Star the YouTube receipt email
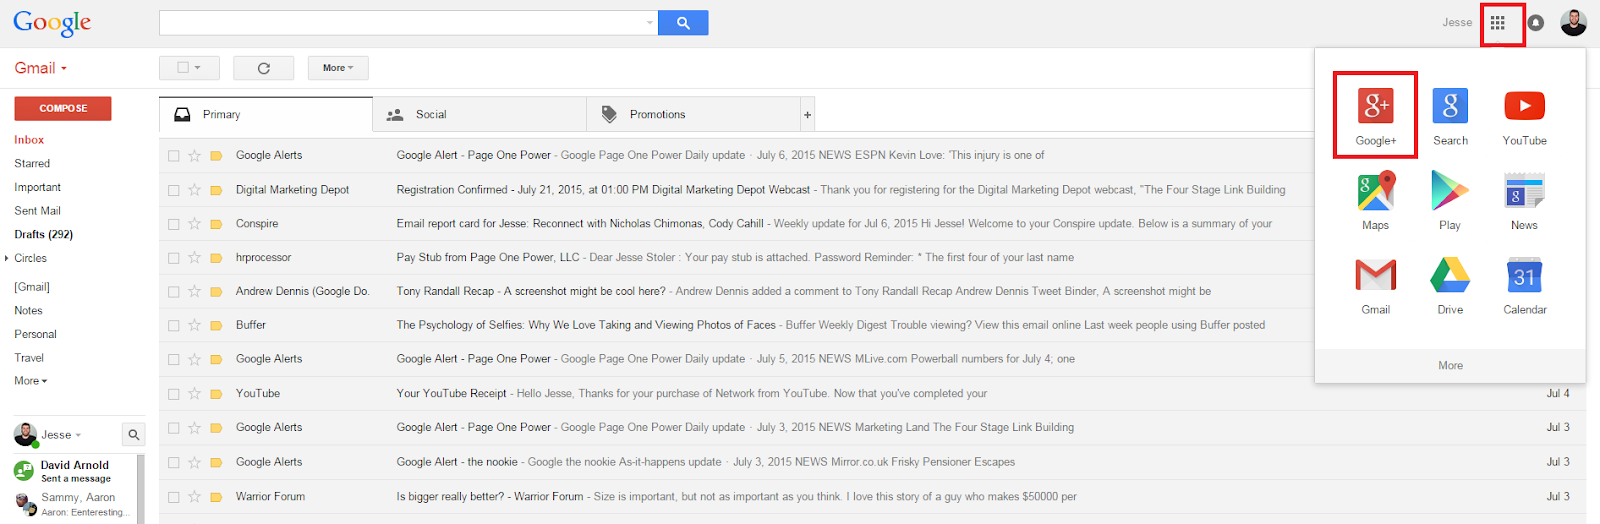Viewport: 1600px width, 524px height. pyautogui.click(x=194, y=394)
